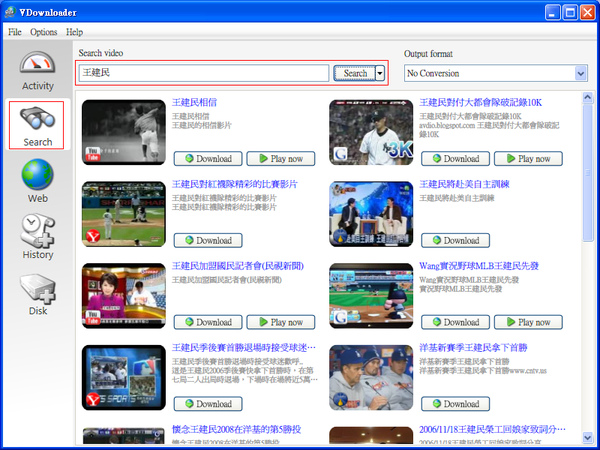Click the 實況野球 video game thumbnail
600x450 pixels.
pos(371,296)
